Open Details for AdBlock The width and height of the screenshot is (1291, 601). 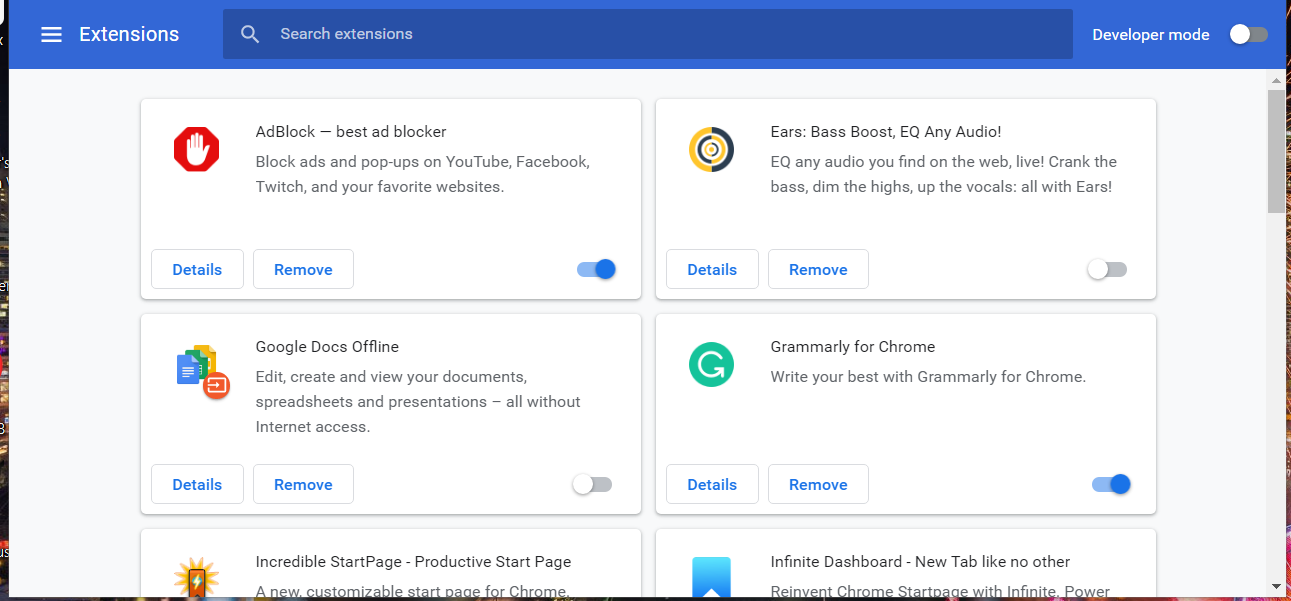(x=197, y=269)
